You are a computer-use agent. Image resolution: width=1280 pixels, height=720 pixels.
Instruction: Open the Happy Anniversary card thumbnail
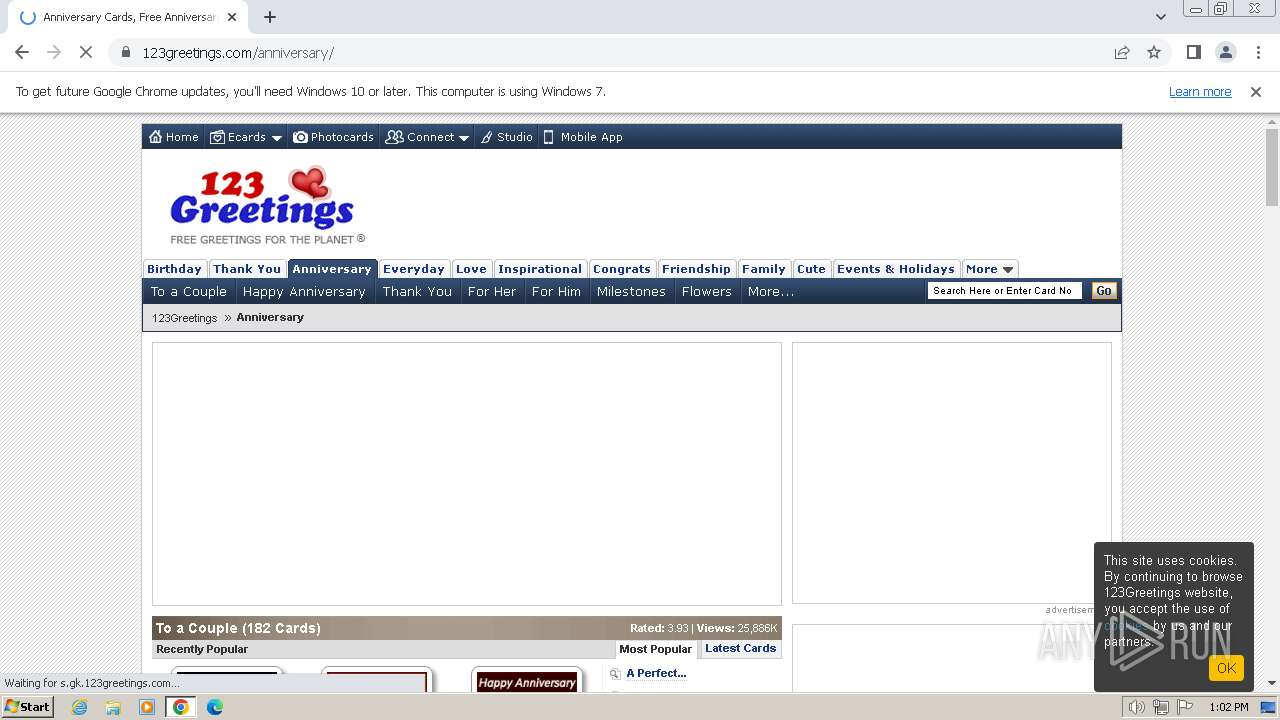[527, 681]
